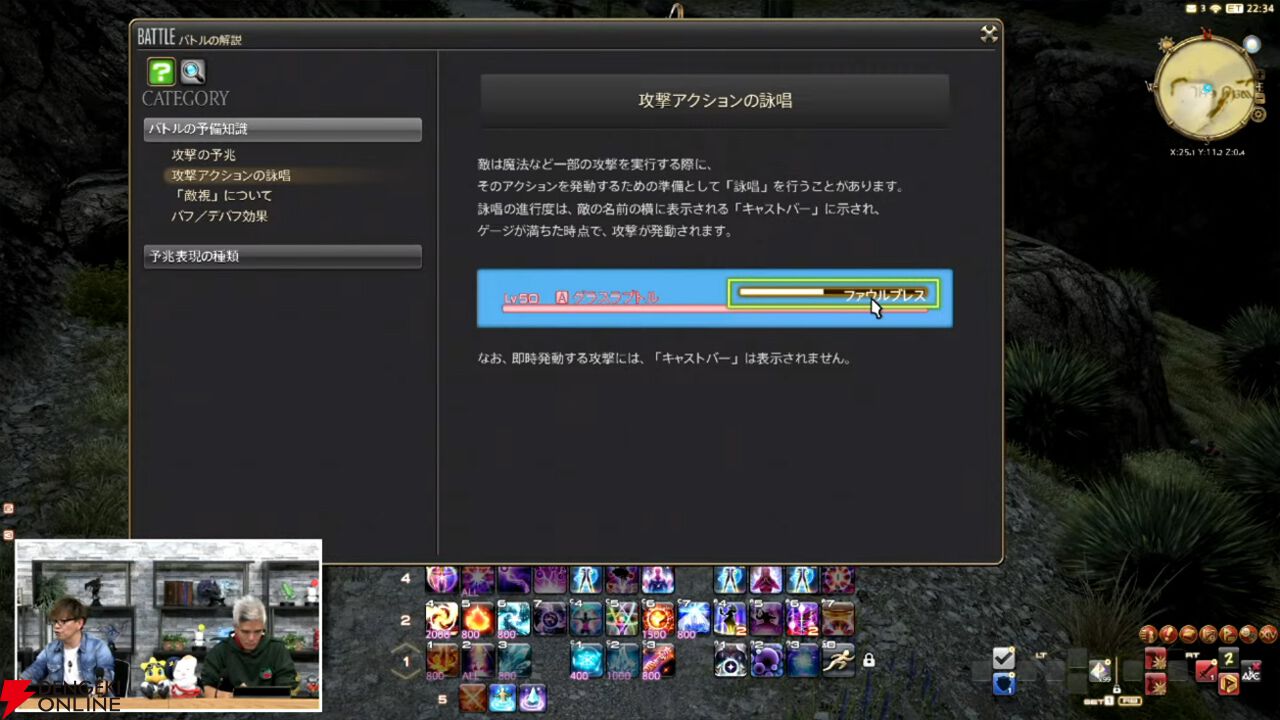This screenshot has height=720, width=1280.
Task: Activate the Sprint running-figure action
Action: [838, 660]
